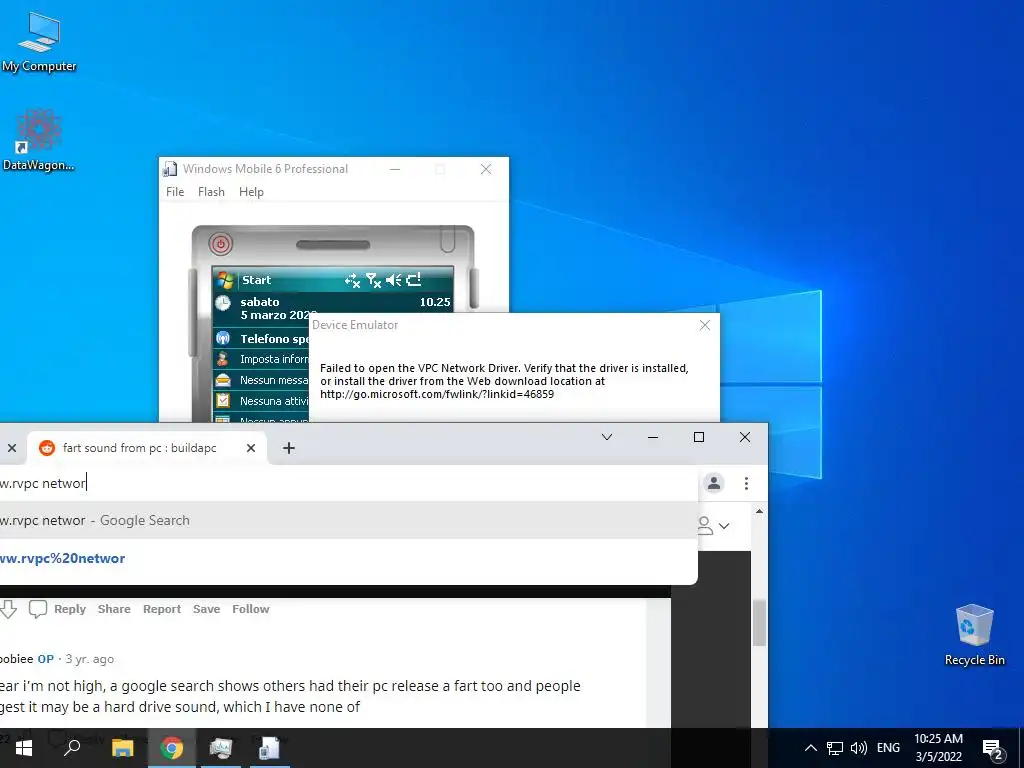The width and height of the screenshot is (1024, 768).
Task: Open Chrome profile avatar button
Action: point(714,483)
